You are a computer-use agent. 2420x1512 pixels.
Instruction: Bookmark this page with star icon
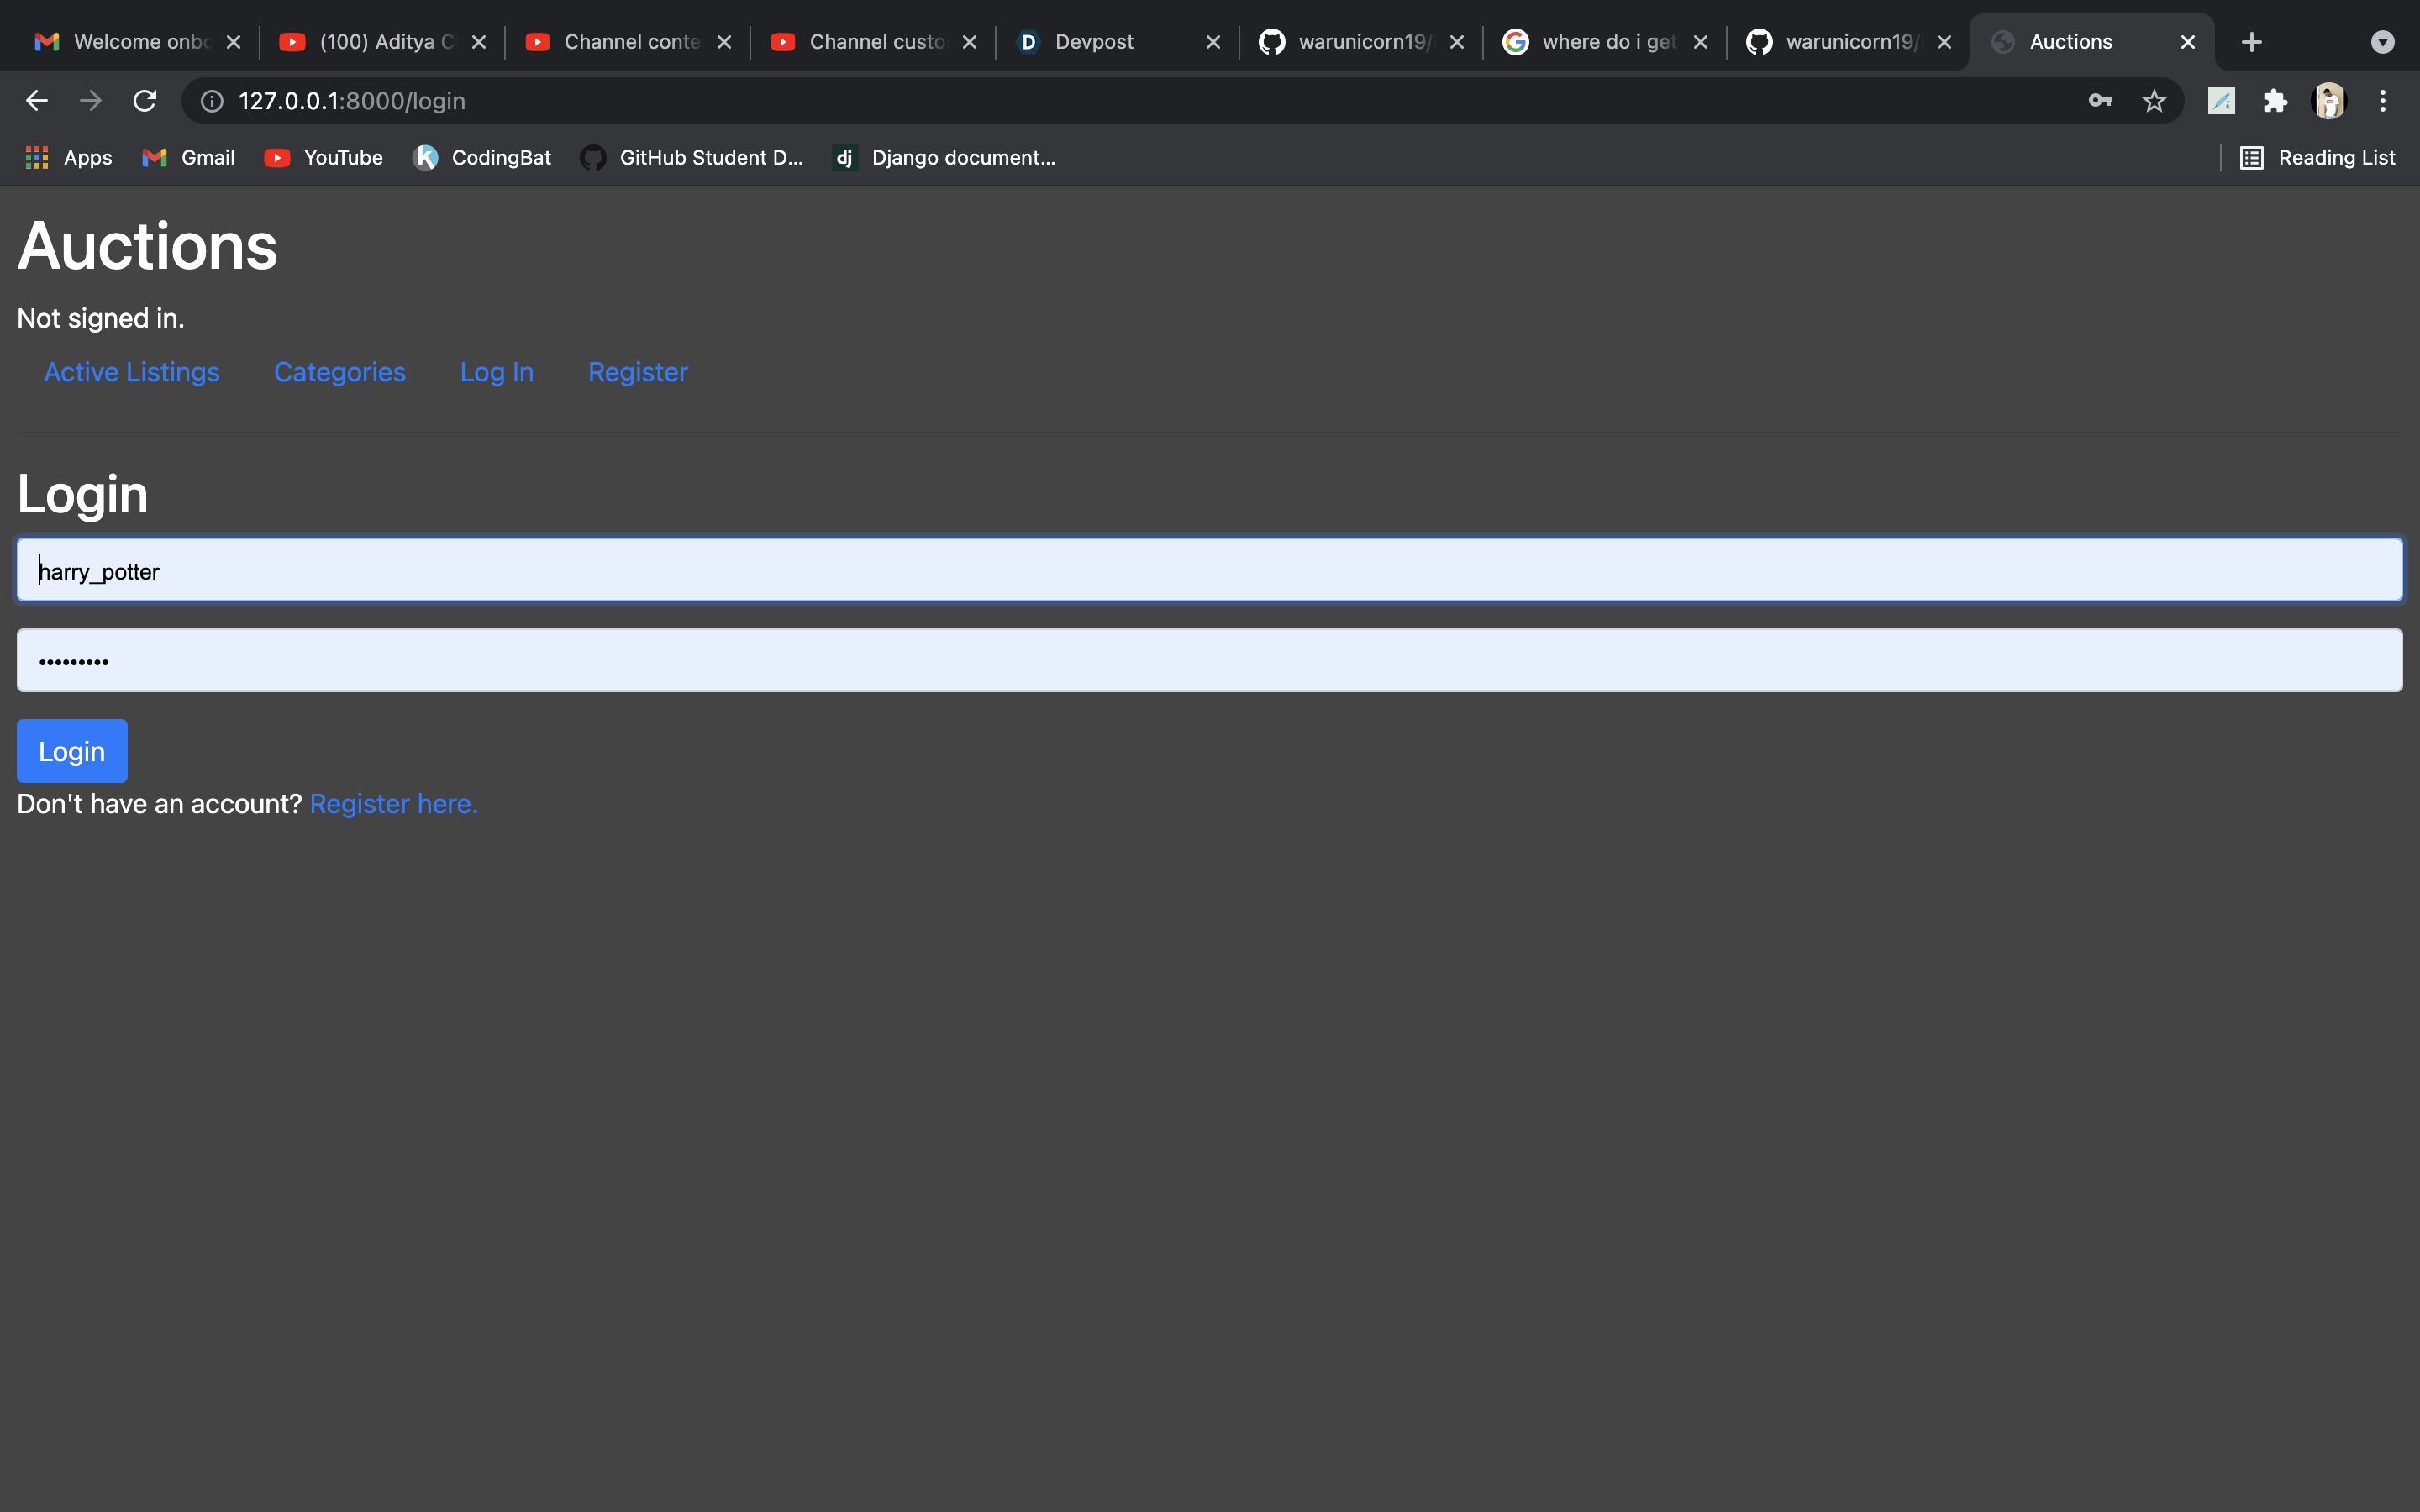pyautogui.click(x=2154, y=101)
